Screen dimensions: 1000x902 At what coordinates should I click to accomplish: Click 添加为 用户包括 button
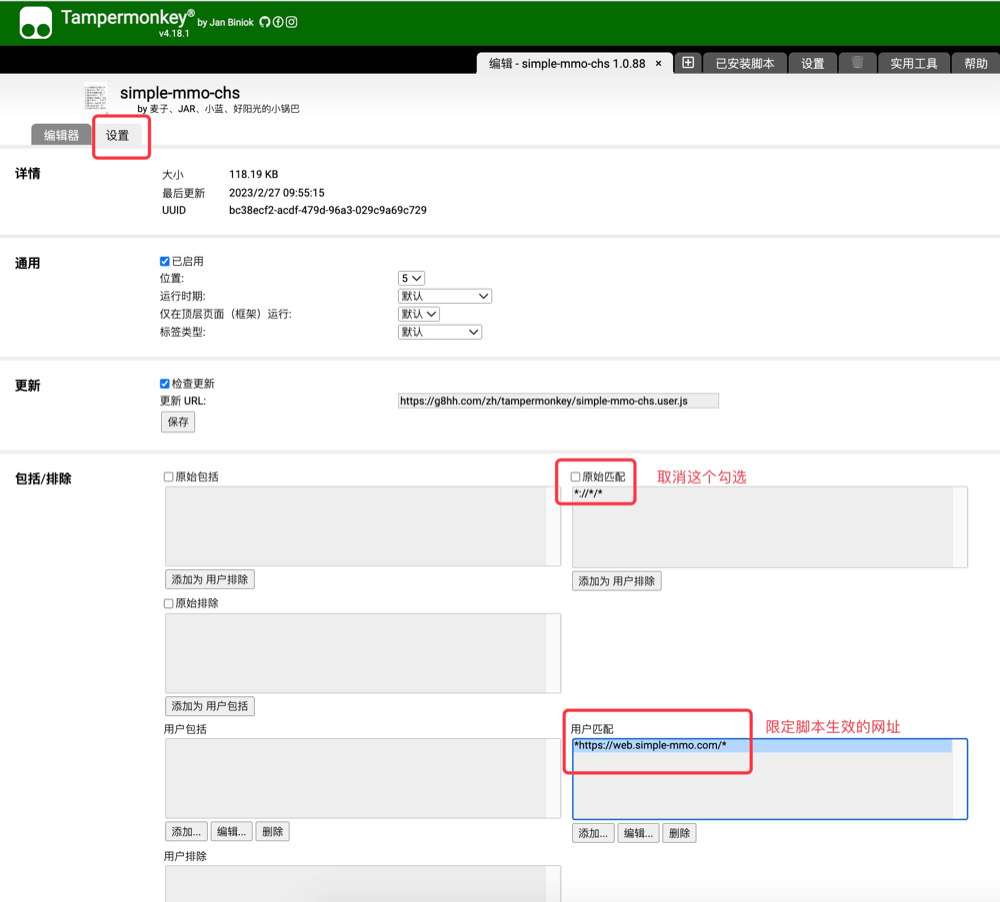coord(210,706)
